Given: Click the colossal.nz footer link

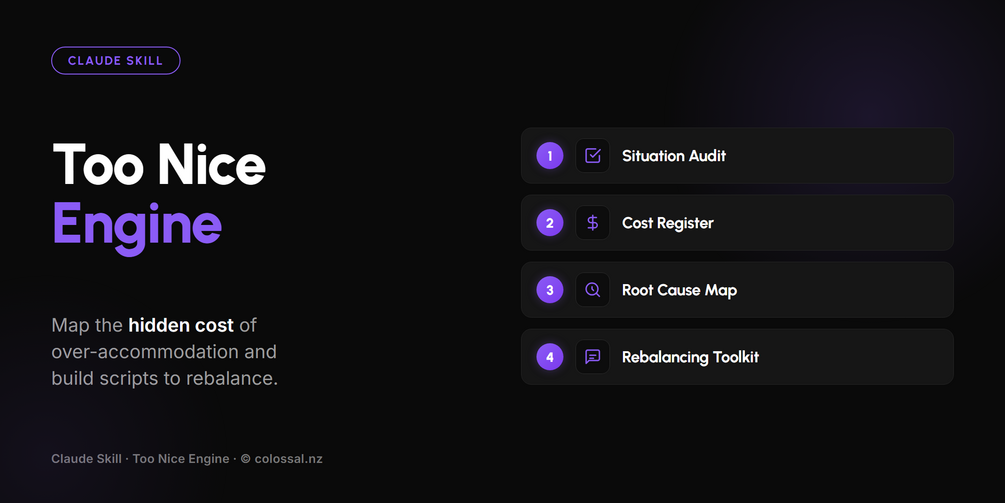Looking at the screenshot, I should (x=288, y=459).
